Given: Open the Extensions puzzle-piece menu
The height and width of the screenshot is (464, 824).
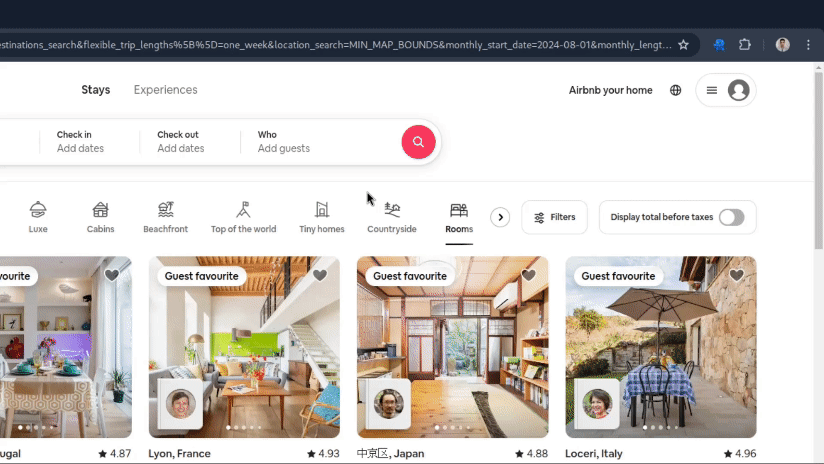Looking at the screenshot, I should coord(745,45).
